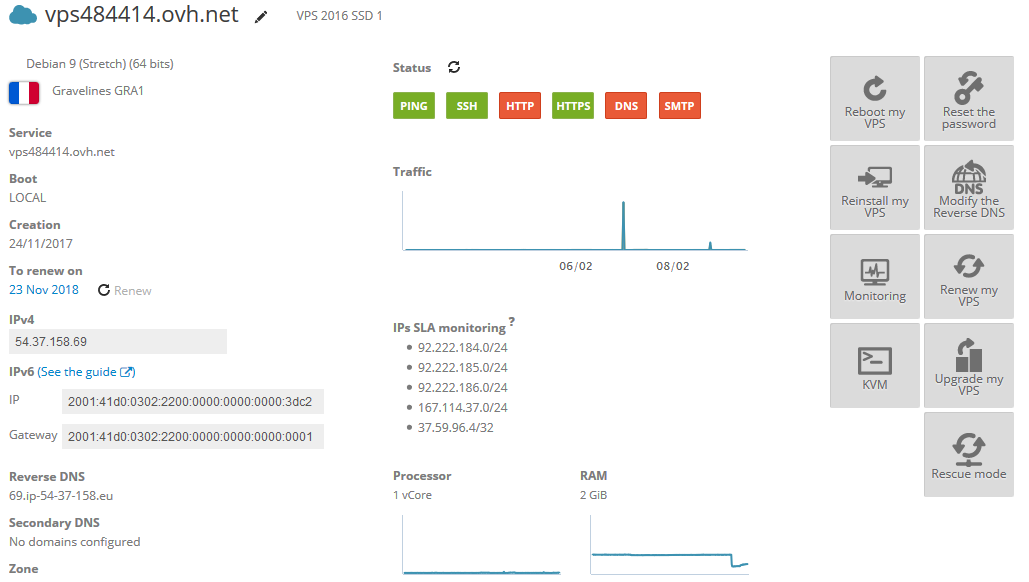Click the 23 Nov 2018 renewal date
1029x582 pixels.
coord(44,289)
